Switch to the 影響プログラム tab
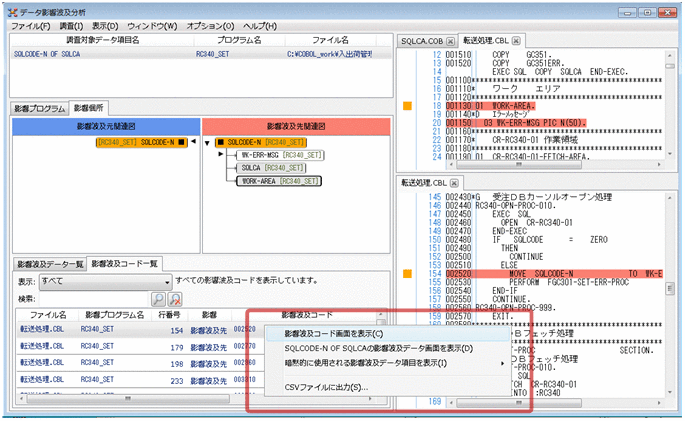 pyautogui.click(x=40, y=109)
